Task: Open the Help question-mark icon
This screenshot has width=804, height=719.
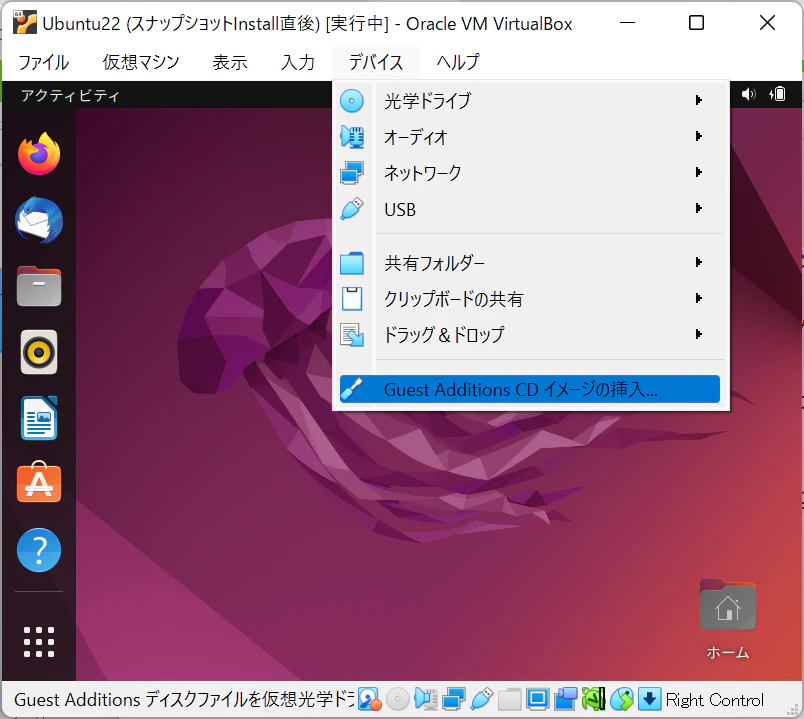Action: 39,550
